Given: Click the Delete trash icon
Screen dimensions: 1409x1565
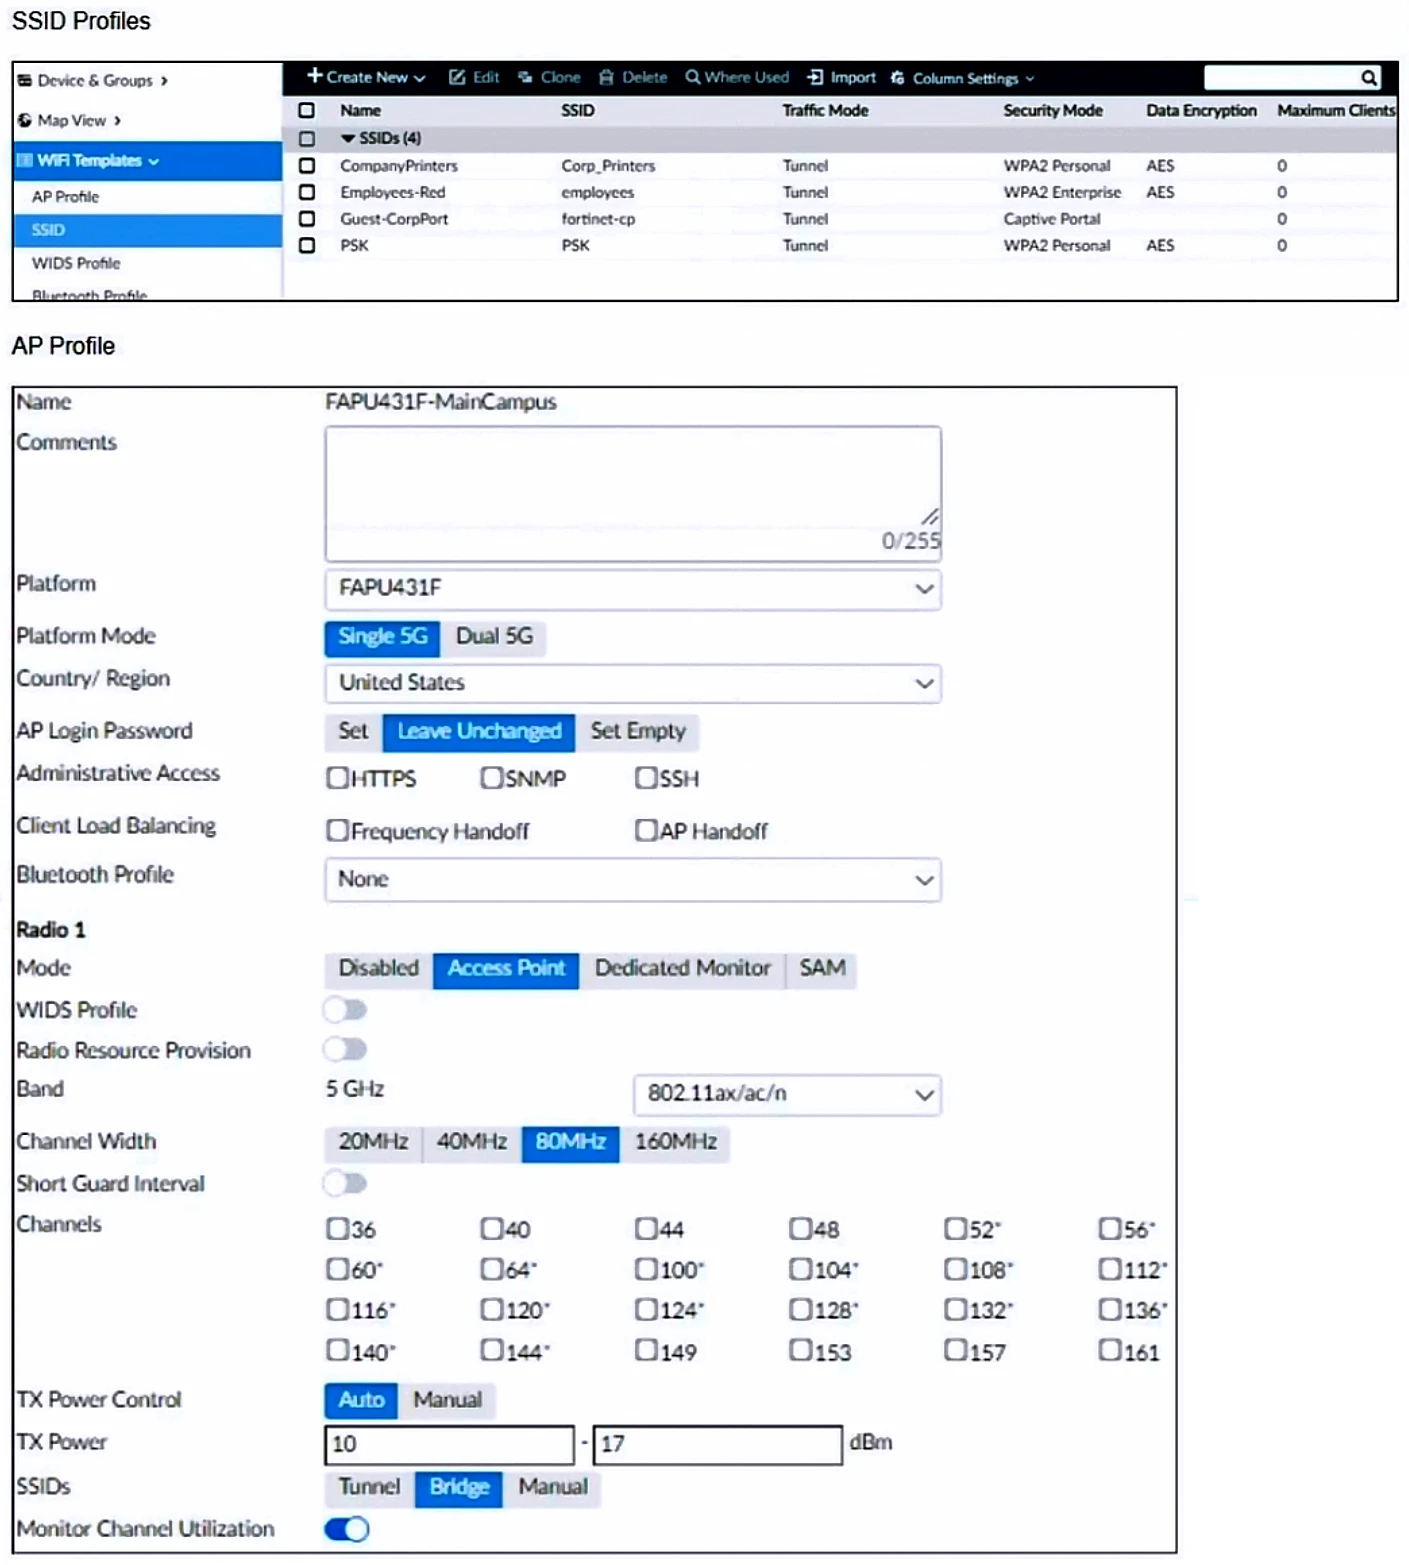Looking at the screenshot, I should click(x=606, y=78).
